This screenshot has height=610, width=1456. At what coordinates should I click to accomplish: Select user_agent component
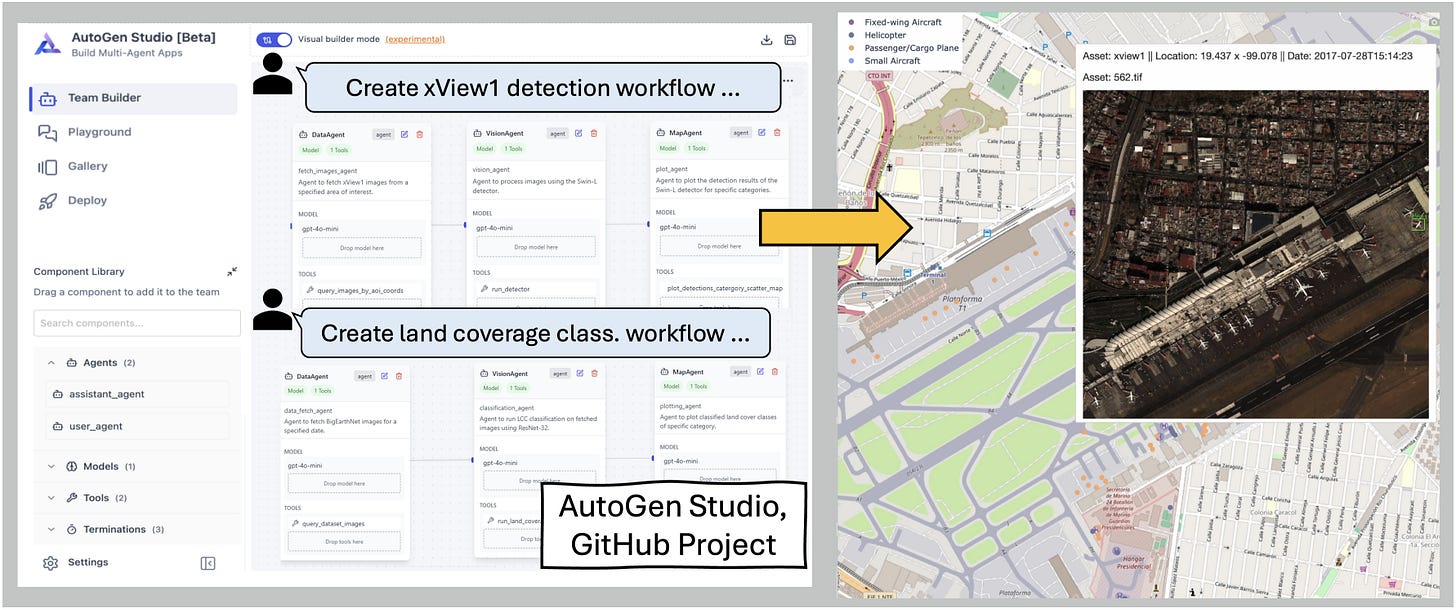coord(139,426)
